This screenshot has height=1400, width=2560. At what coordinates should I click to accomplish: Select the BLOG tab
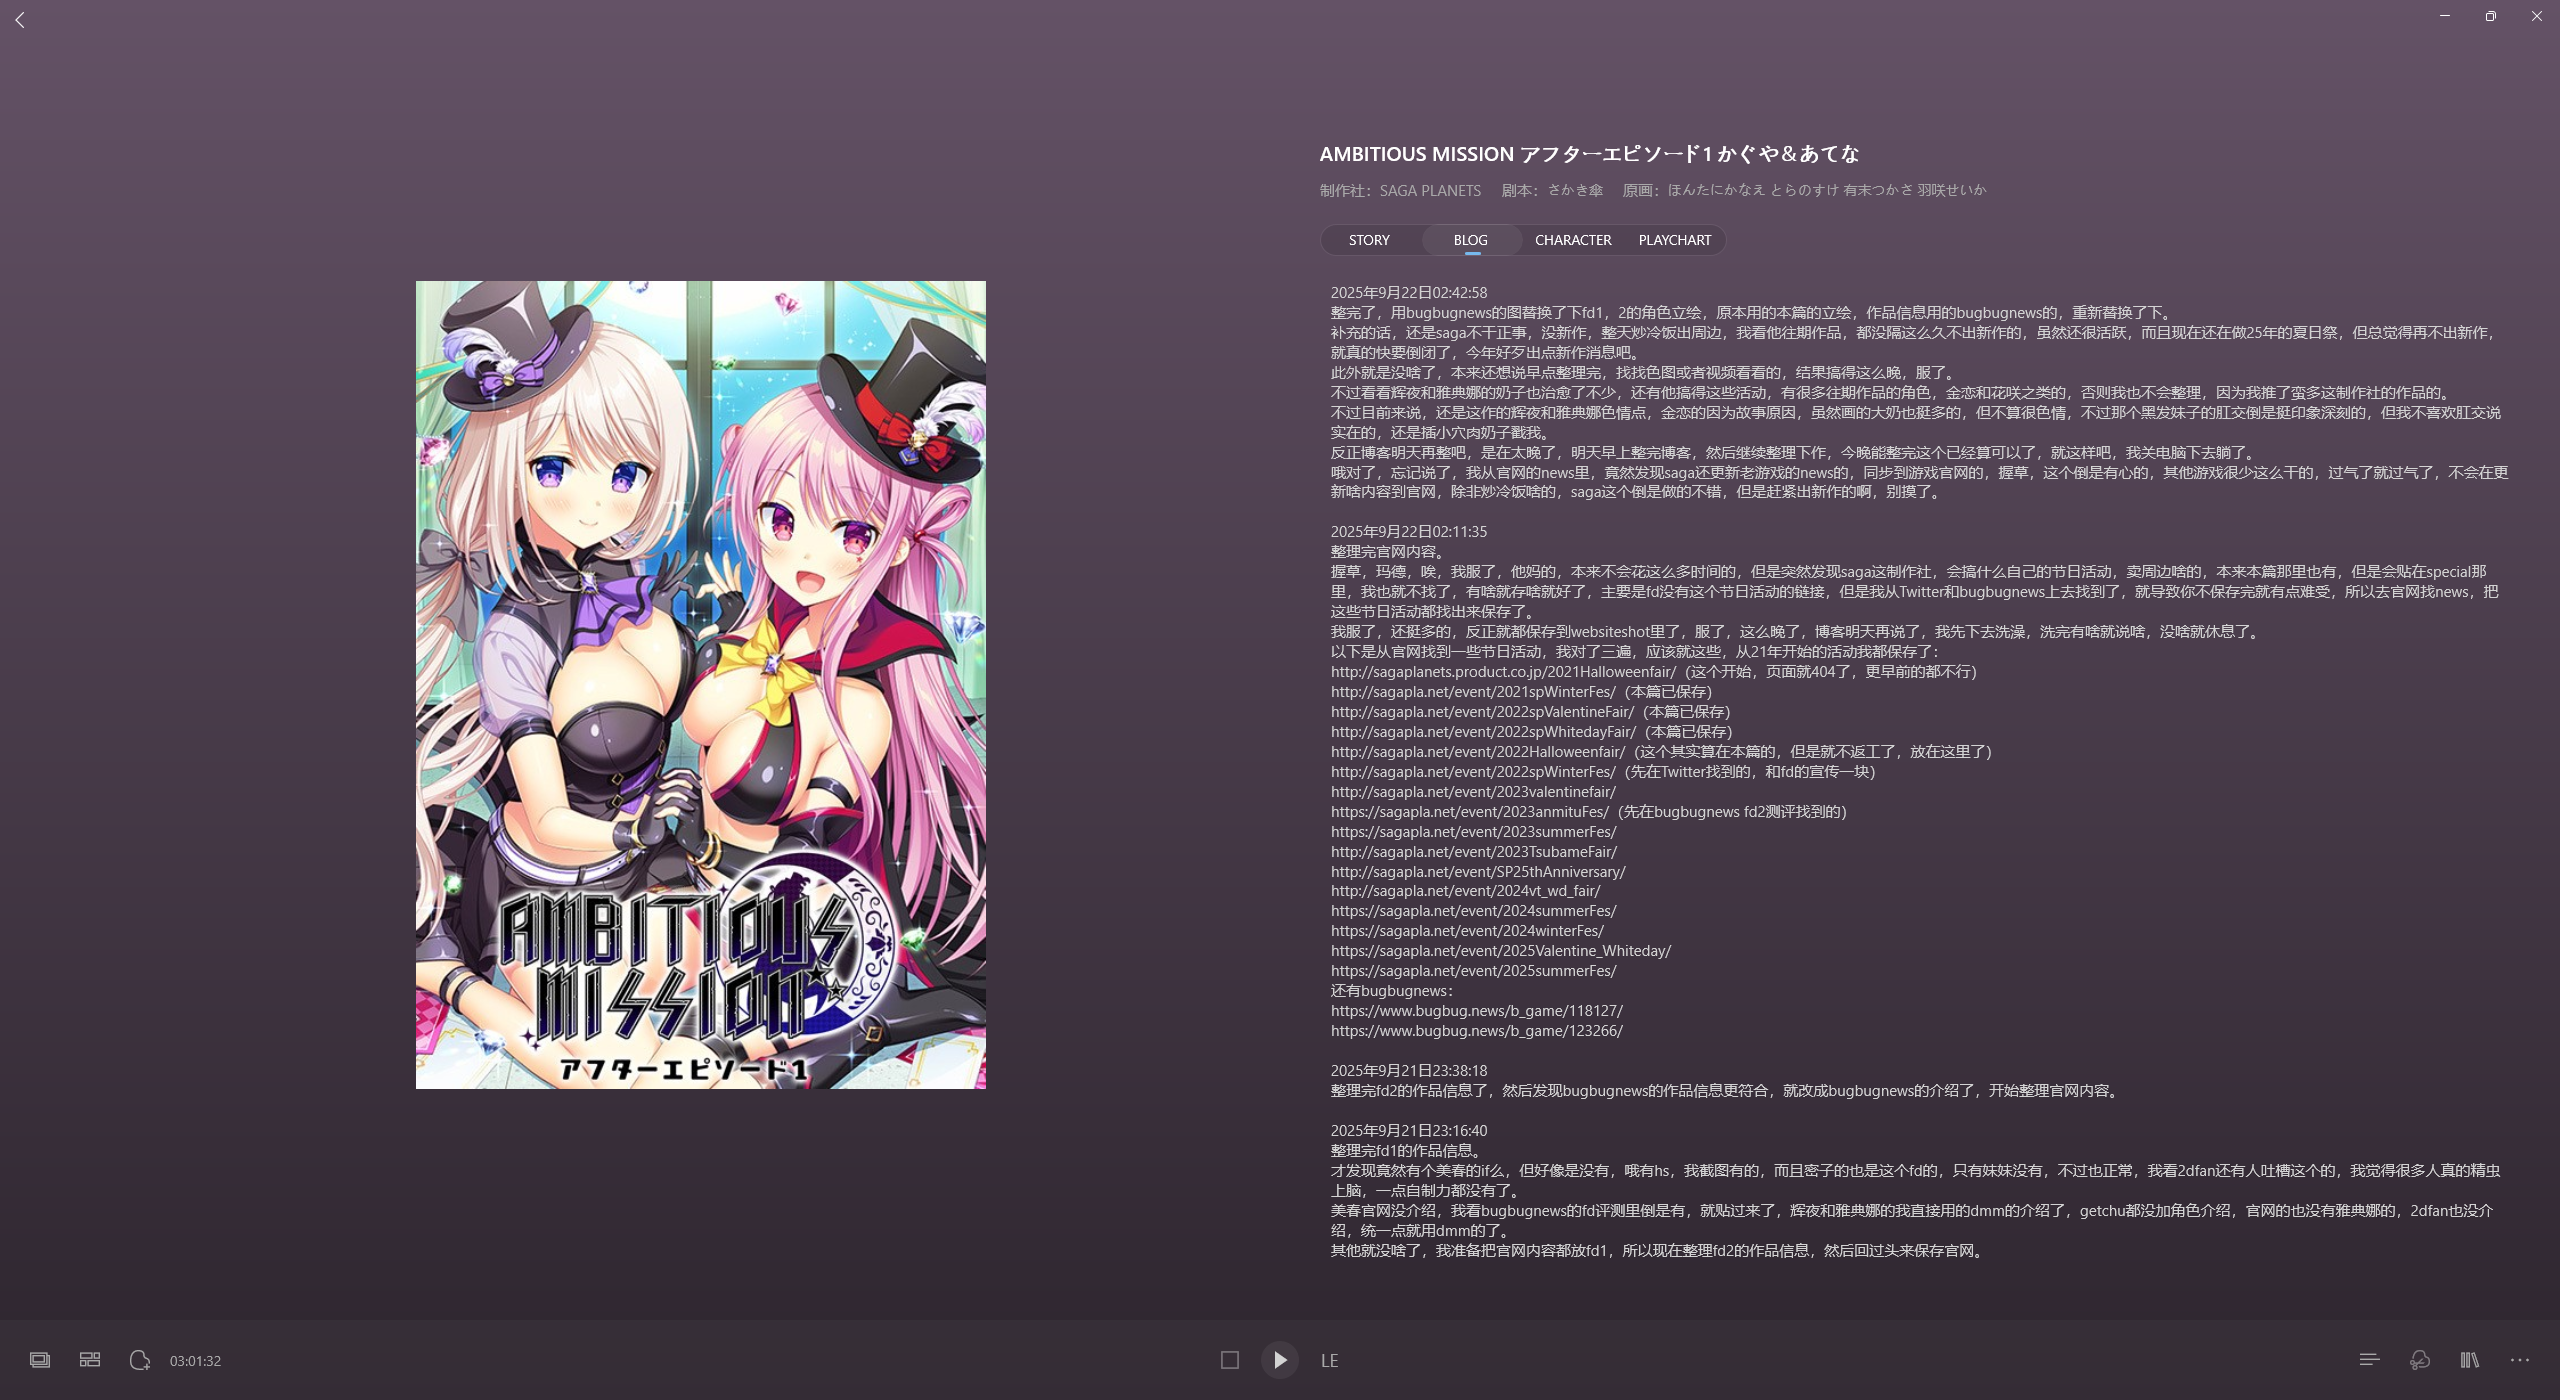[x=1470, y=240]
